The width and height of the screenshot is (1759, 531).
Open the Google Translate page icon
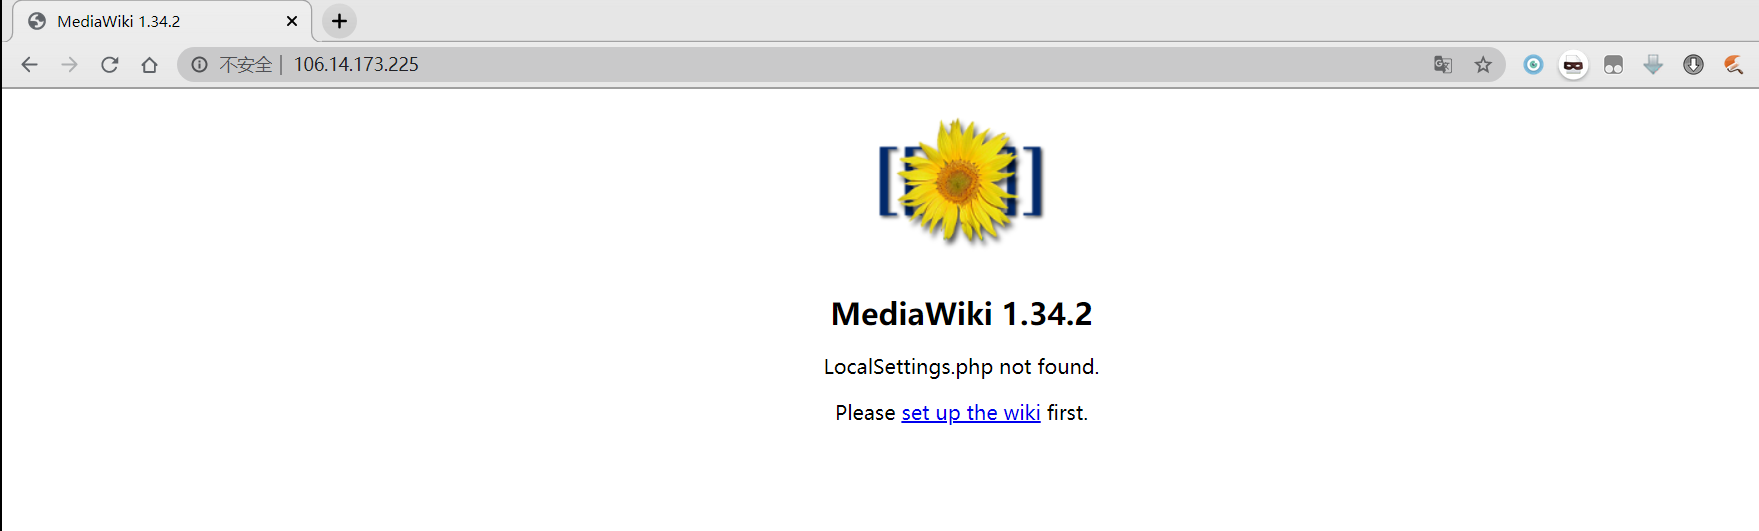pos(1443,65)
